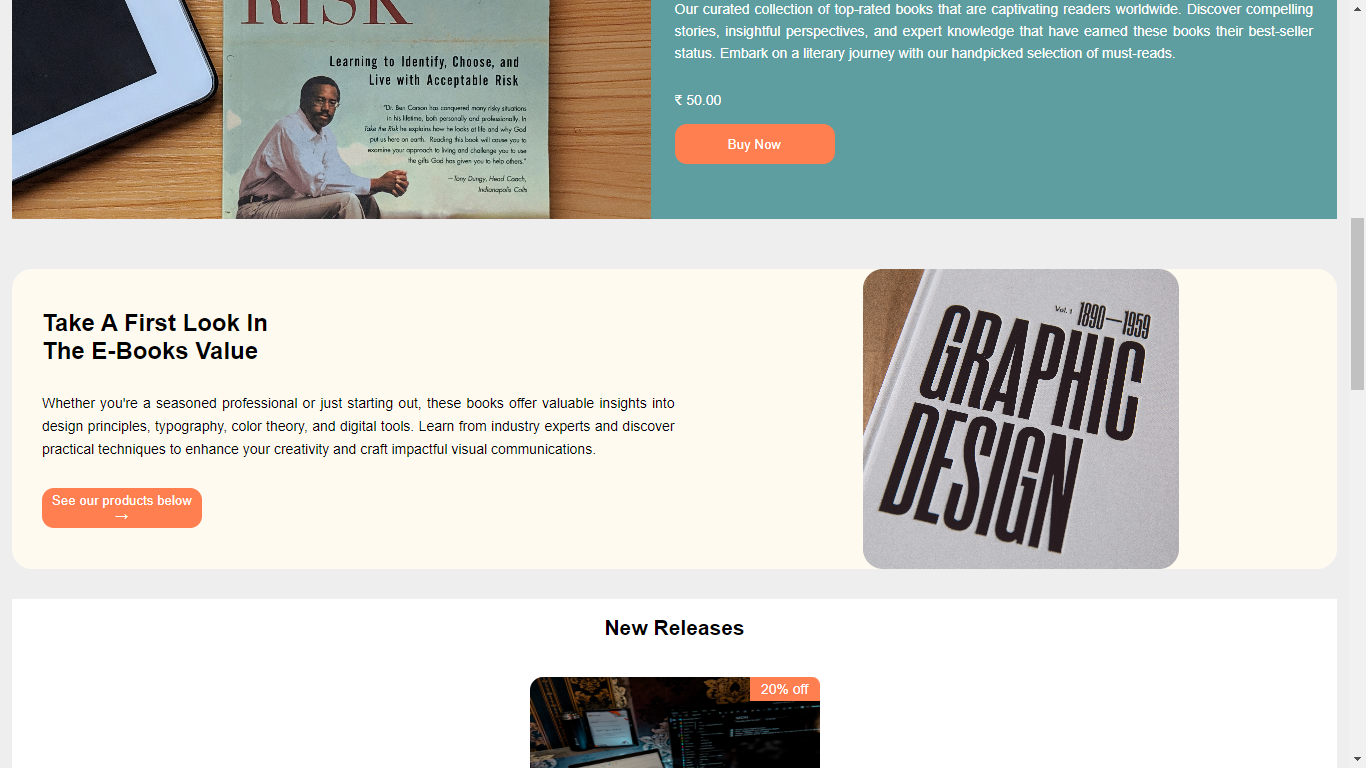Click the arrow icon inside the products button
Viewport: 1366px width, 768px height.
click(x=122, y=517)
